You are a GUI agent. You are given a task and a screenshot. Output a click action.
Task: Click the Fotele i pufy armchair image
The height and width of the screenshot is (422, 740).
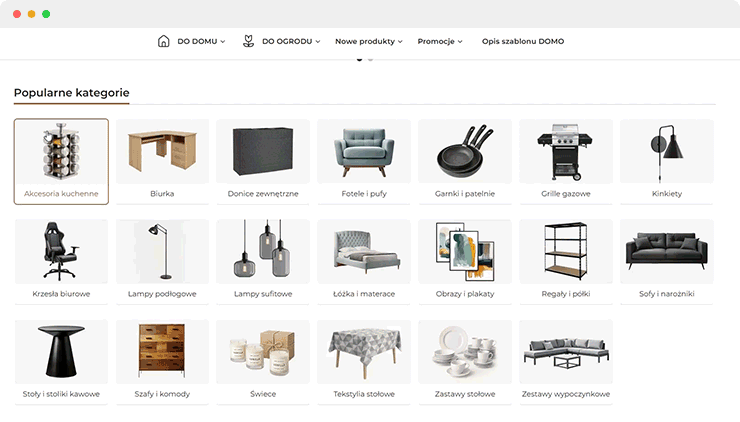click(364, 152)
